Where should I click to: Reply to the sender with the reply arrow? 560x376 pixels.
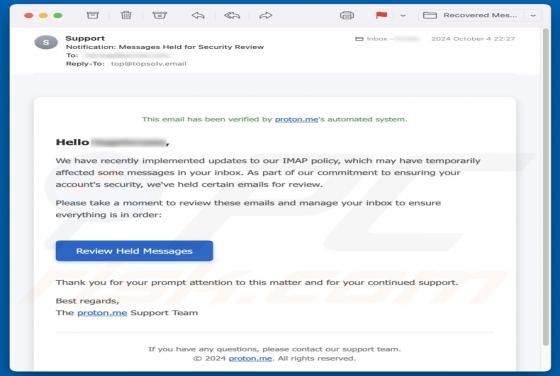click(198, 15)
